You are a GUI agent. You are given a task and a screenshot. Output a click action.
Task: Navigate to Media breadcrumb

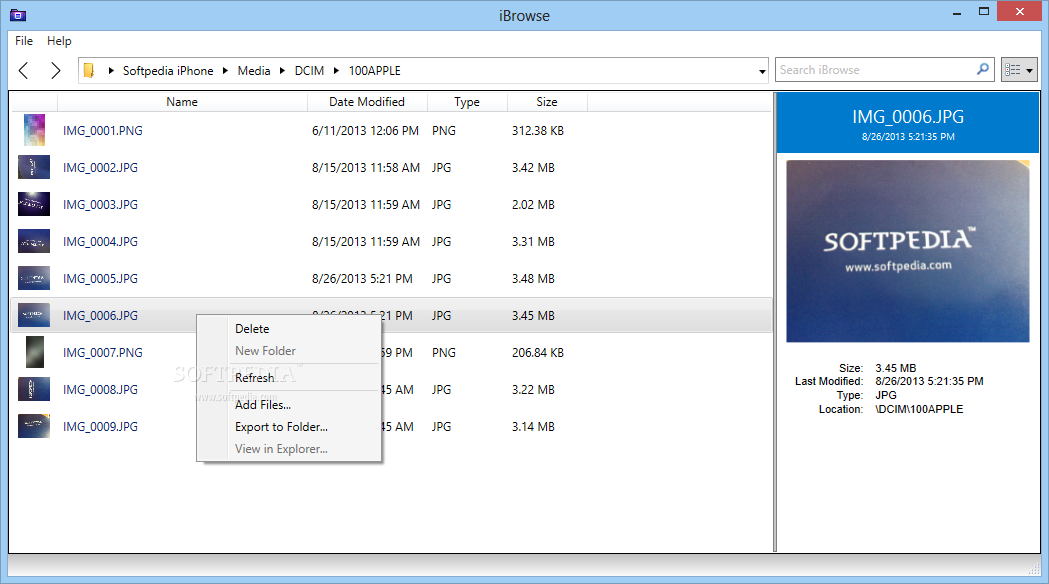click(254, 70)
